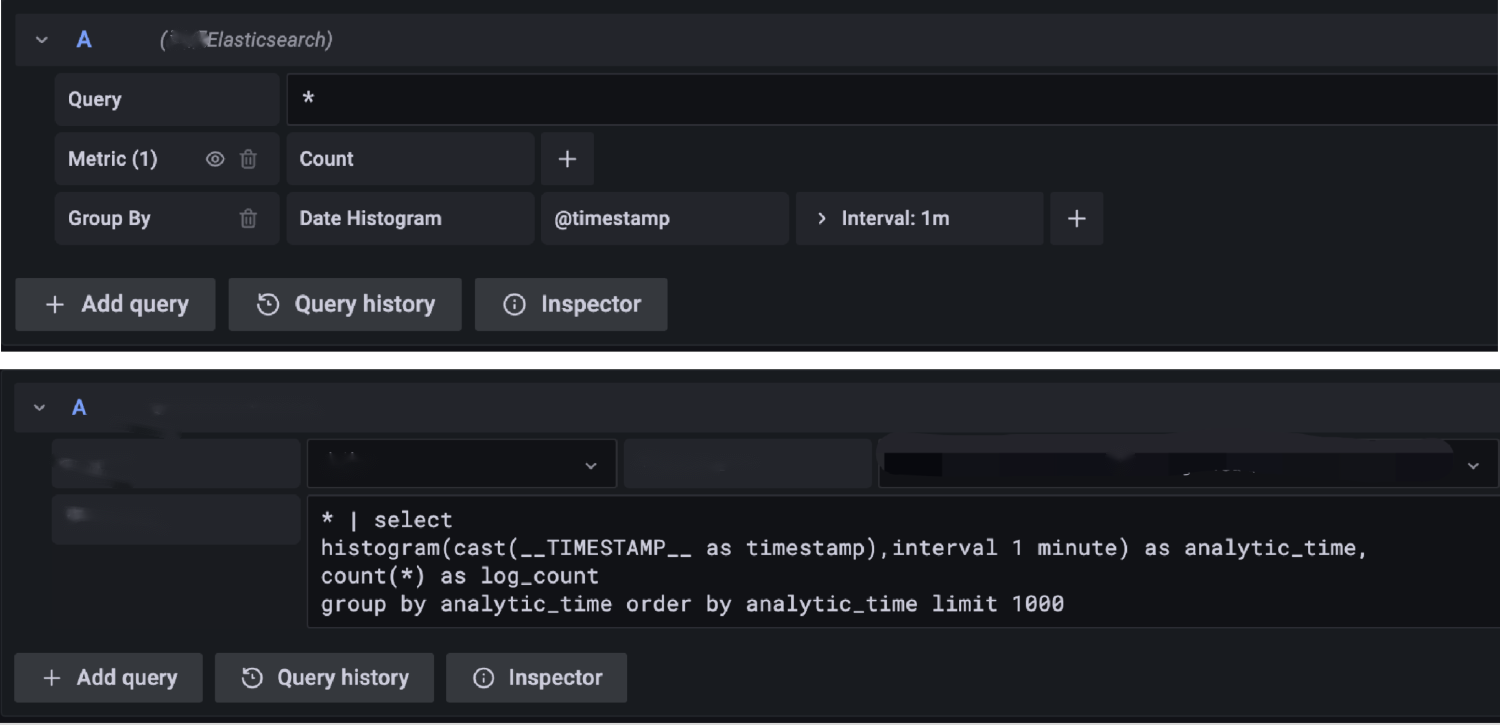Screen dimensions: 1500x725
Task: Change the @timestamp field selector
Action: pyautogui.click(x=664, y=219)
